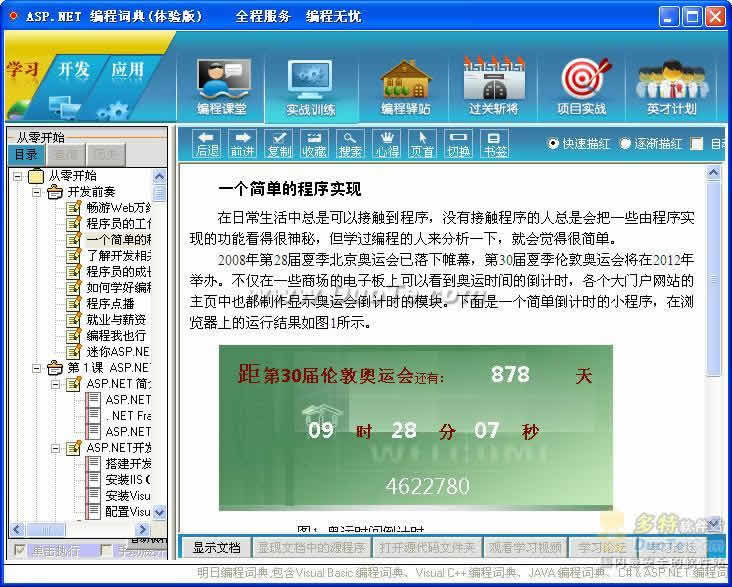Select the 逐渐描红 radio button
The image size is (732, 587).
click(626, 144)
